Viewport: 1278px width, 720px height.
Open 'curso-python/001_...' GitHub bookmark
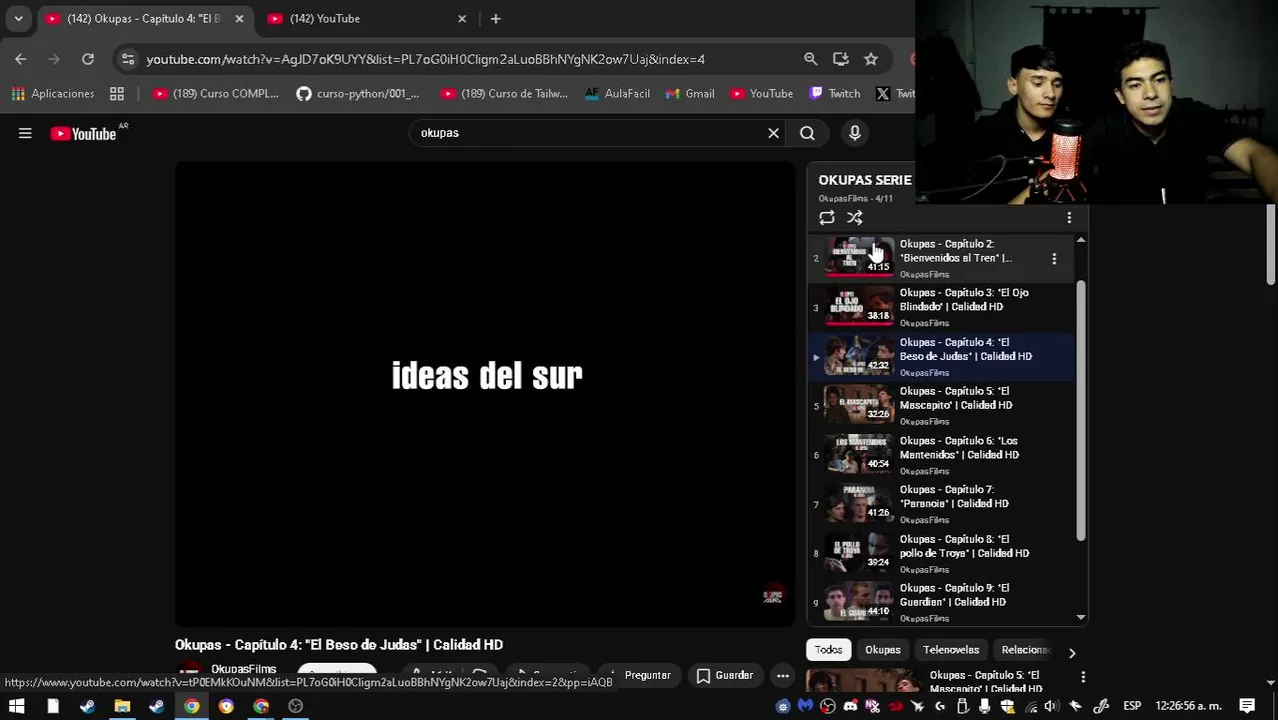[358, 93]
